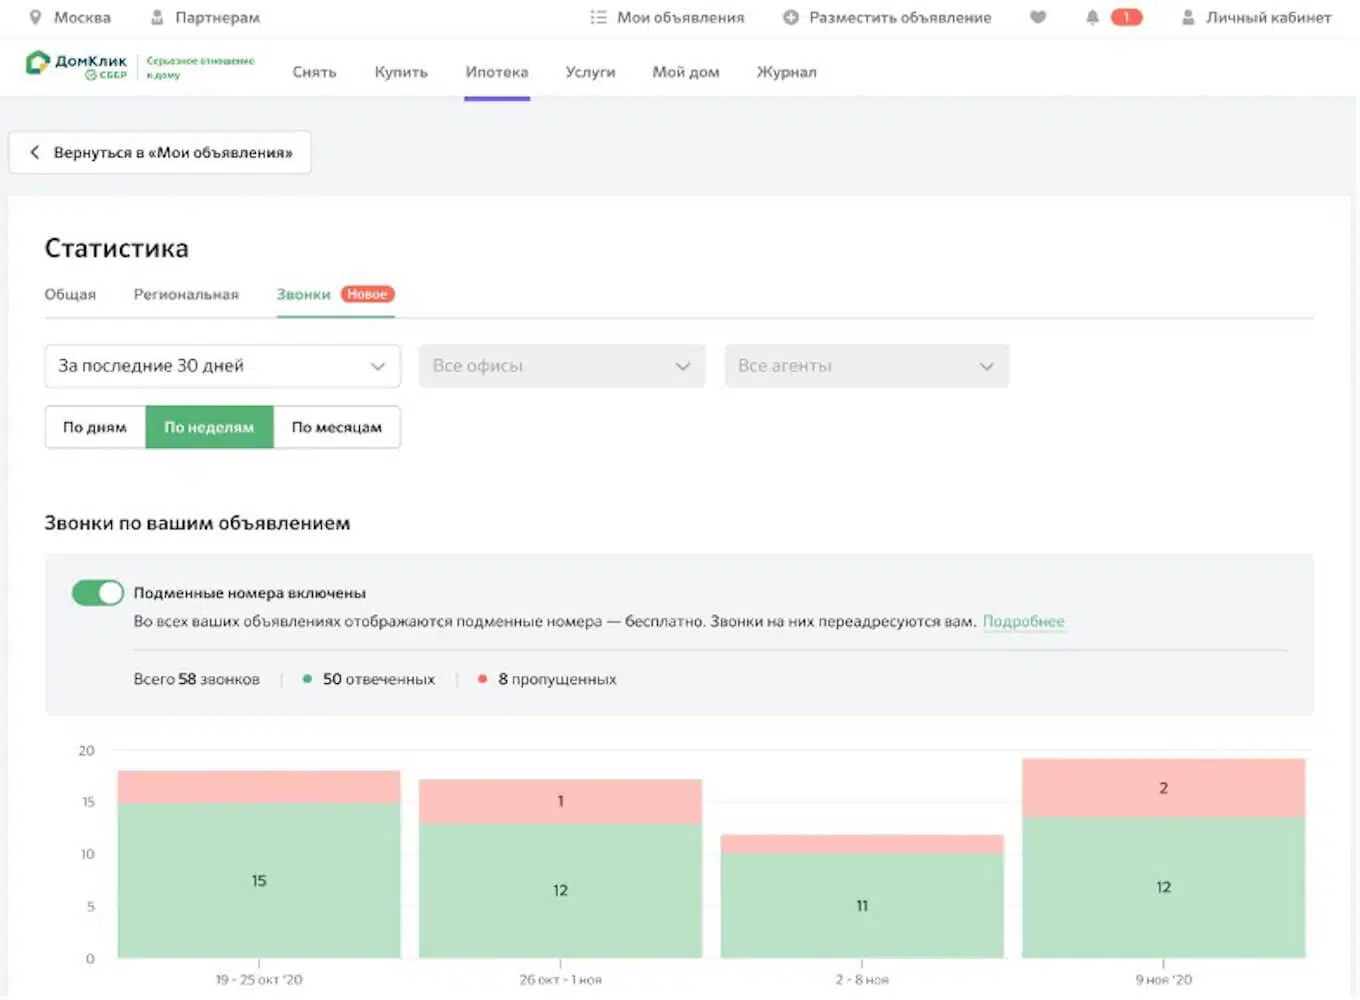Select the По месяцам period option
Image resolution: width=1360 pixels, height=1000 pixels.
tap(337, 427)
